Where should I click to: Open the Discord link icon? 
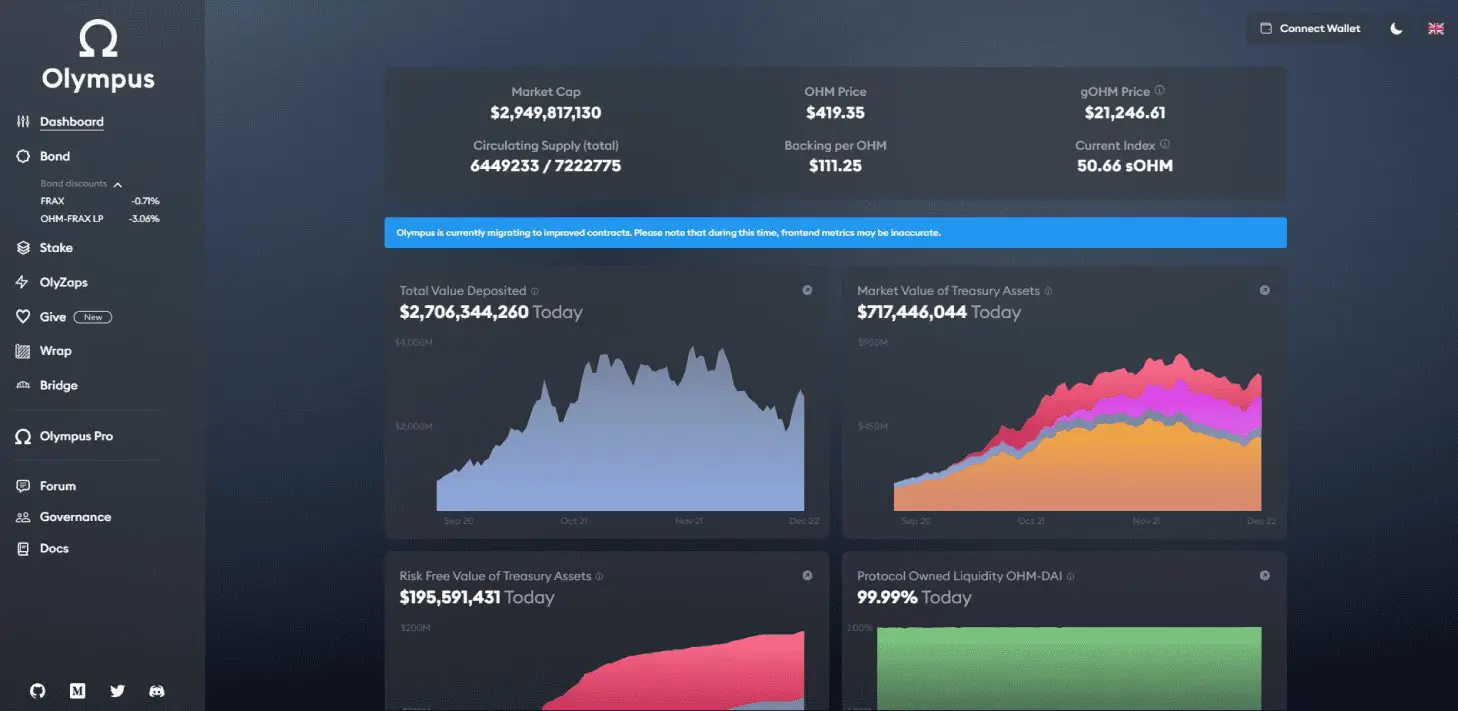[x=157, y=691]
